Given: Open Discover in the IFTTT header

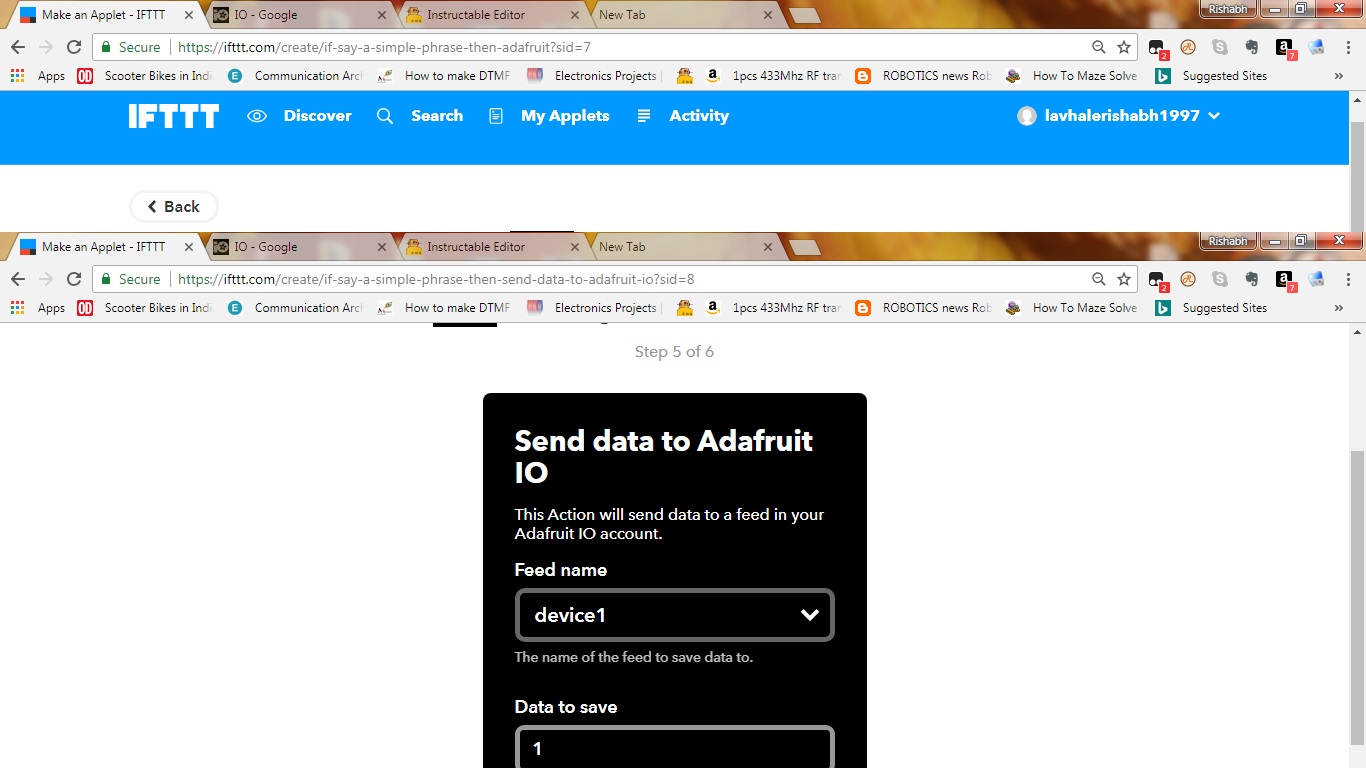Looking at the screenshot, I should [x=300, y=116].
